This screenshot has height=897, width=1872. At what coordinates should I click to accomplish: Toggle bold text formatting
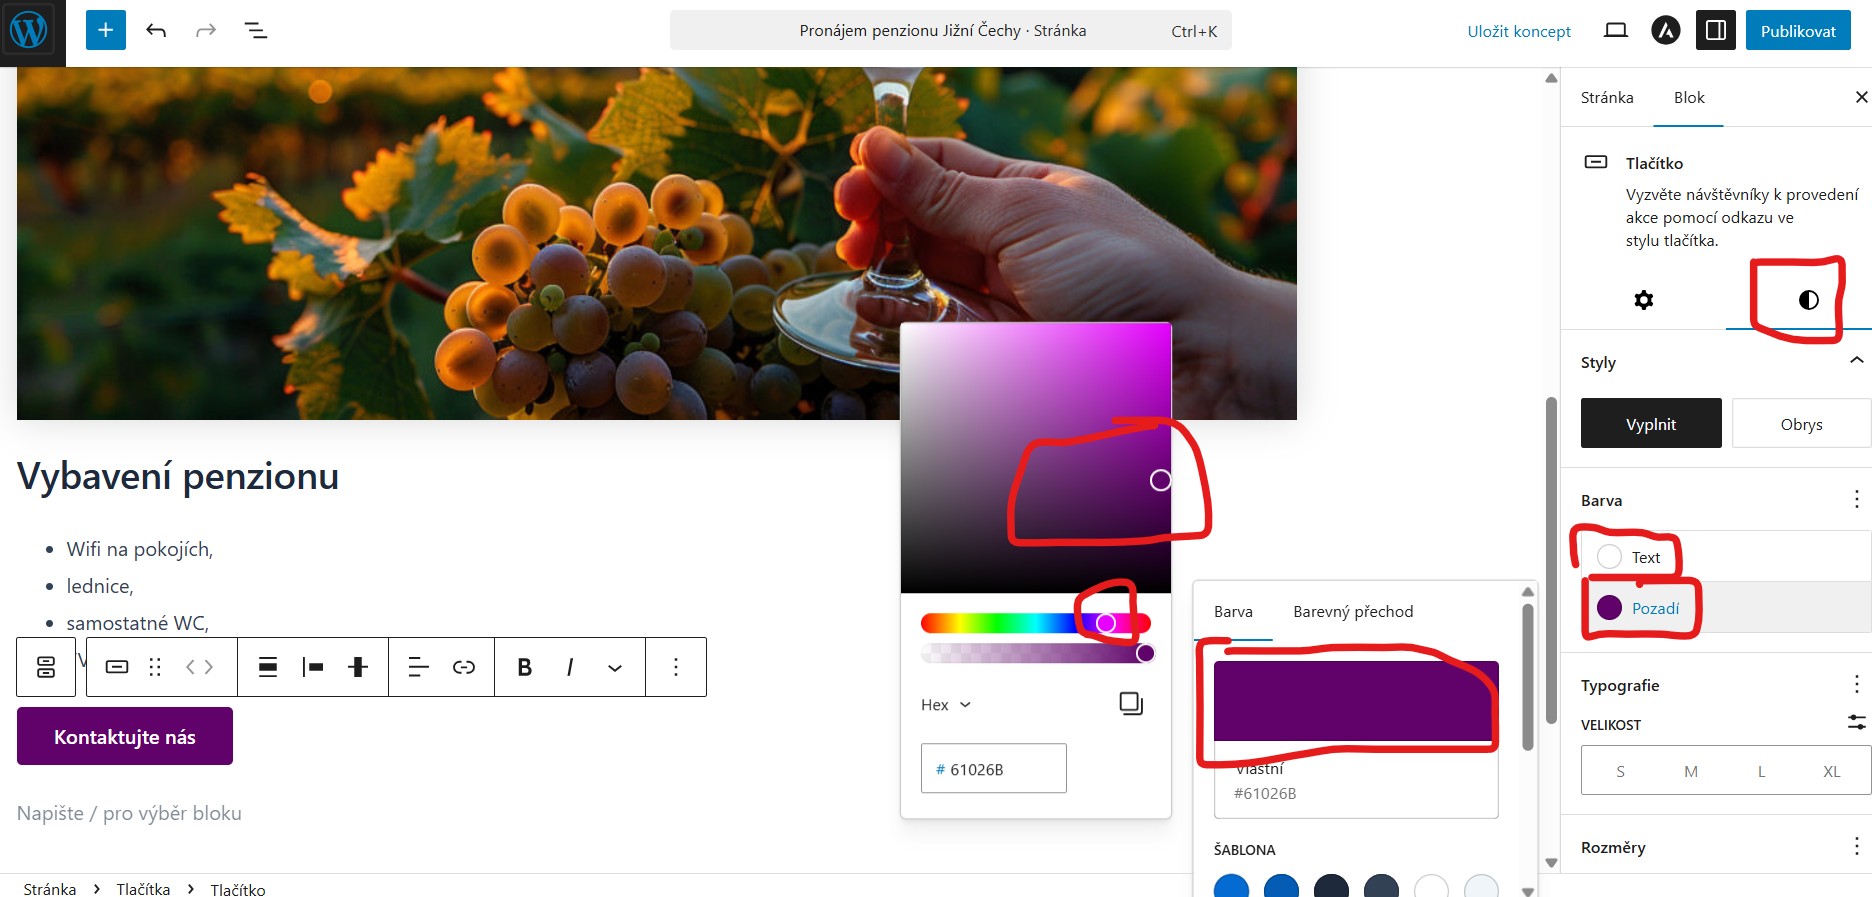point(524,667)
